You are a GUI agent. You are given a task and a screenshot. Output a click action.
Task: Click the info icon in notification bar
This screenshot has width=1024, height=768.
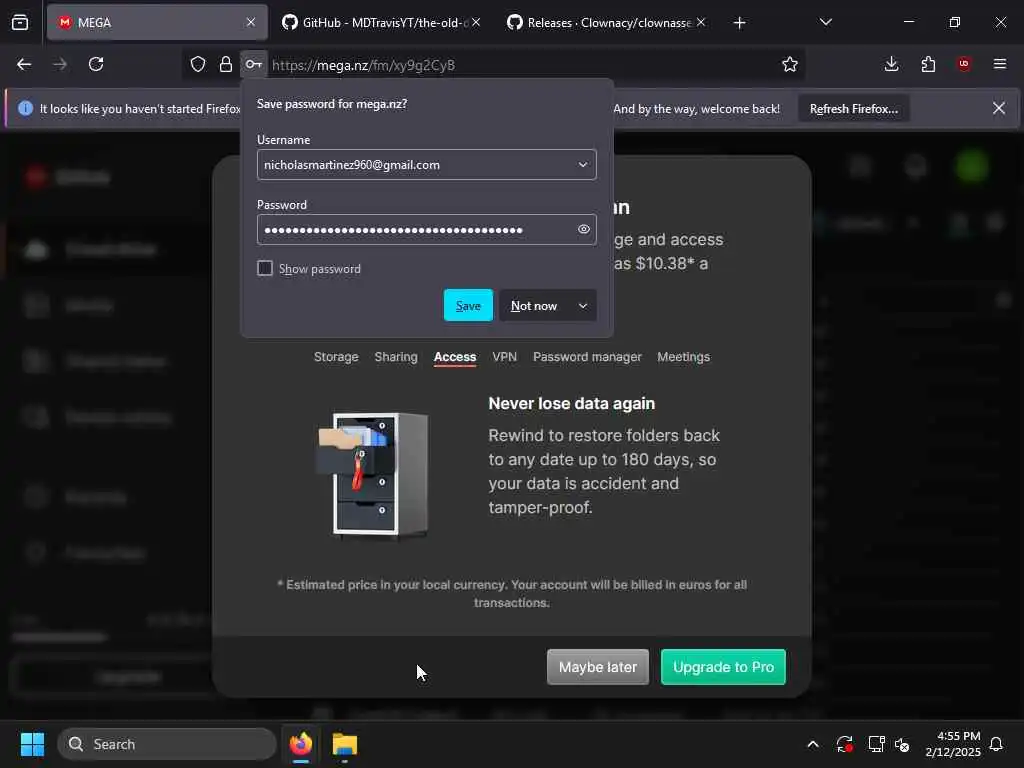click(x=25, y=108)
